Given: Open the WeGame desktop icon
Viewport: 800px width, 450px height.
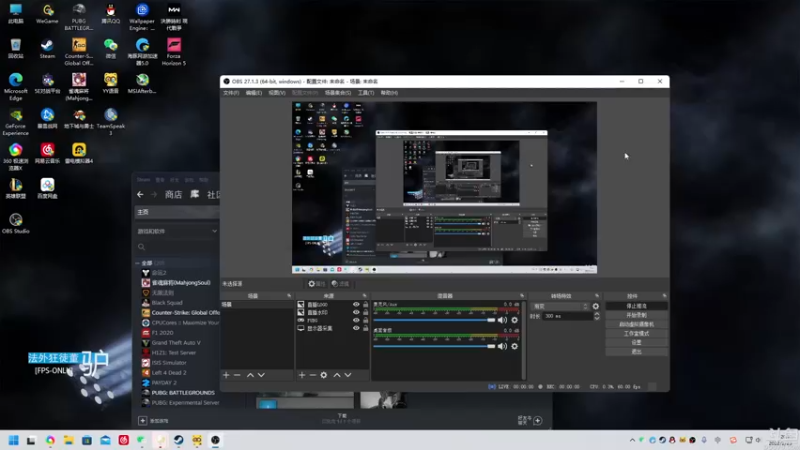Looking at the screenshot, I should [x=47, y=14].
